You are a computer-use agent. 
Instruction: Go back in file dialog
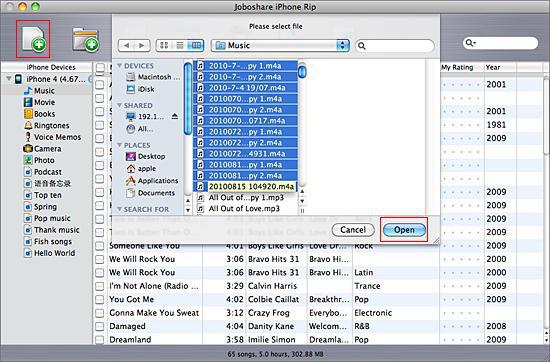pyautogui.click(x=126, y=45)
